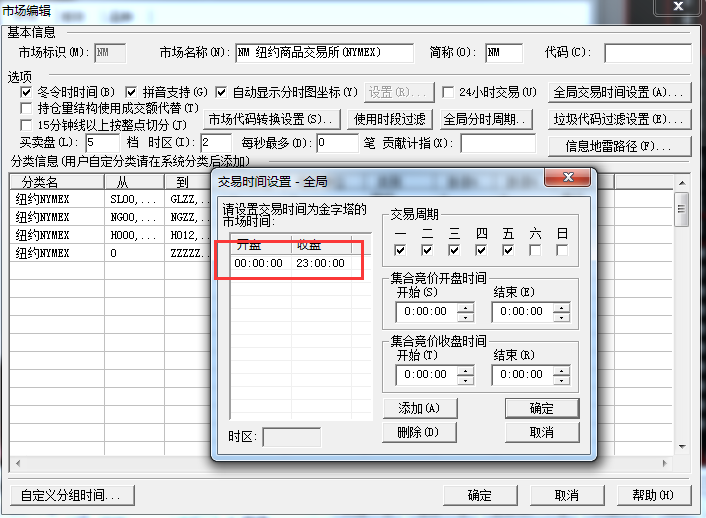Click 时区(I) input field in options
706x518 pixels.
click(216, 143)
